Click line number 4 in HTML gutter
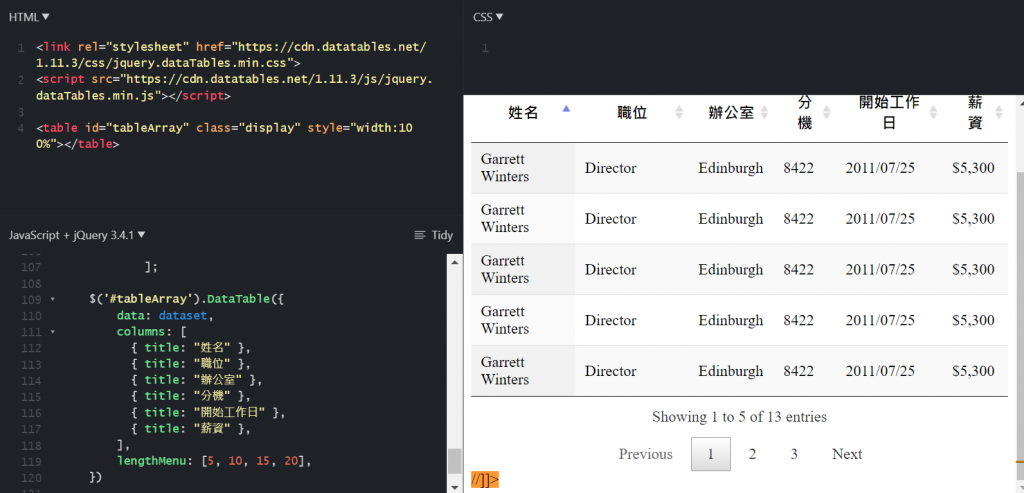1024x493 pixels. coord(22,128)
